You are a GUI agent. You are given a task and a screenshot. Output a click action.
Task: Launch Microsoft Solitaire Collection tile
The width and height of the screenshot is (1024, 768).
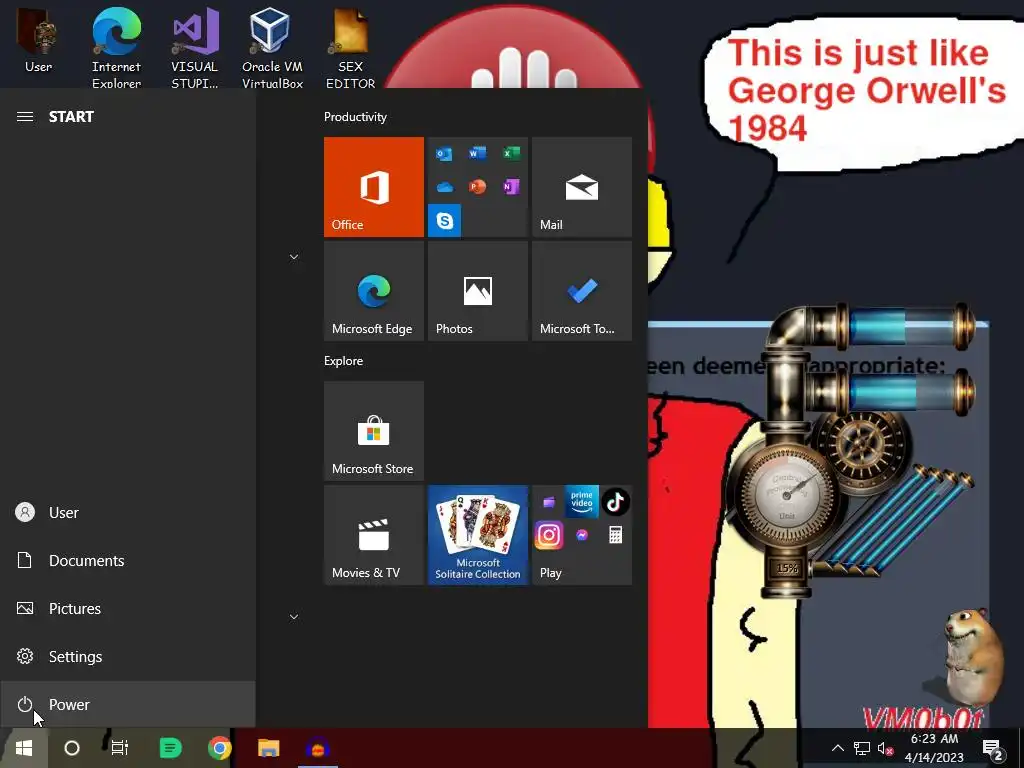point(477,535)
